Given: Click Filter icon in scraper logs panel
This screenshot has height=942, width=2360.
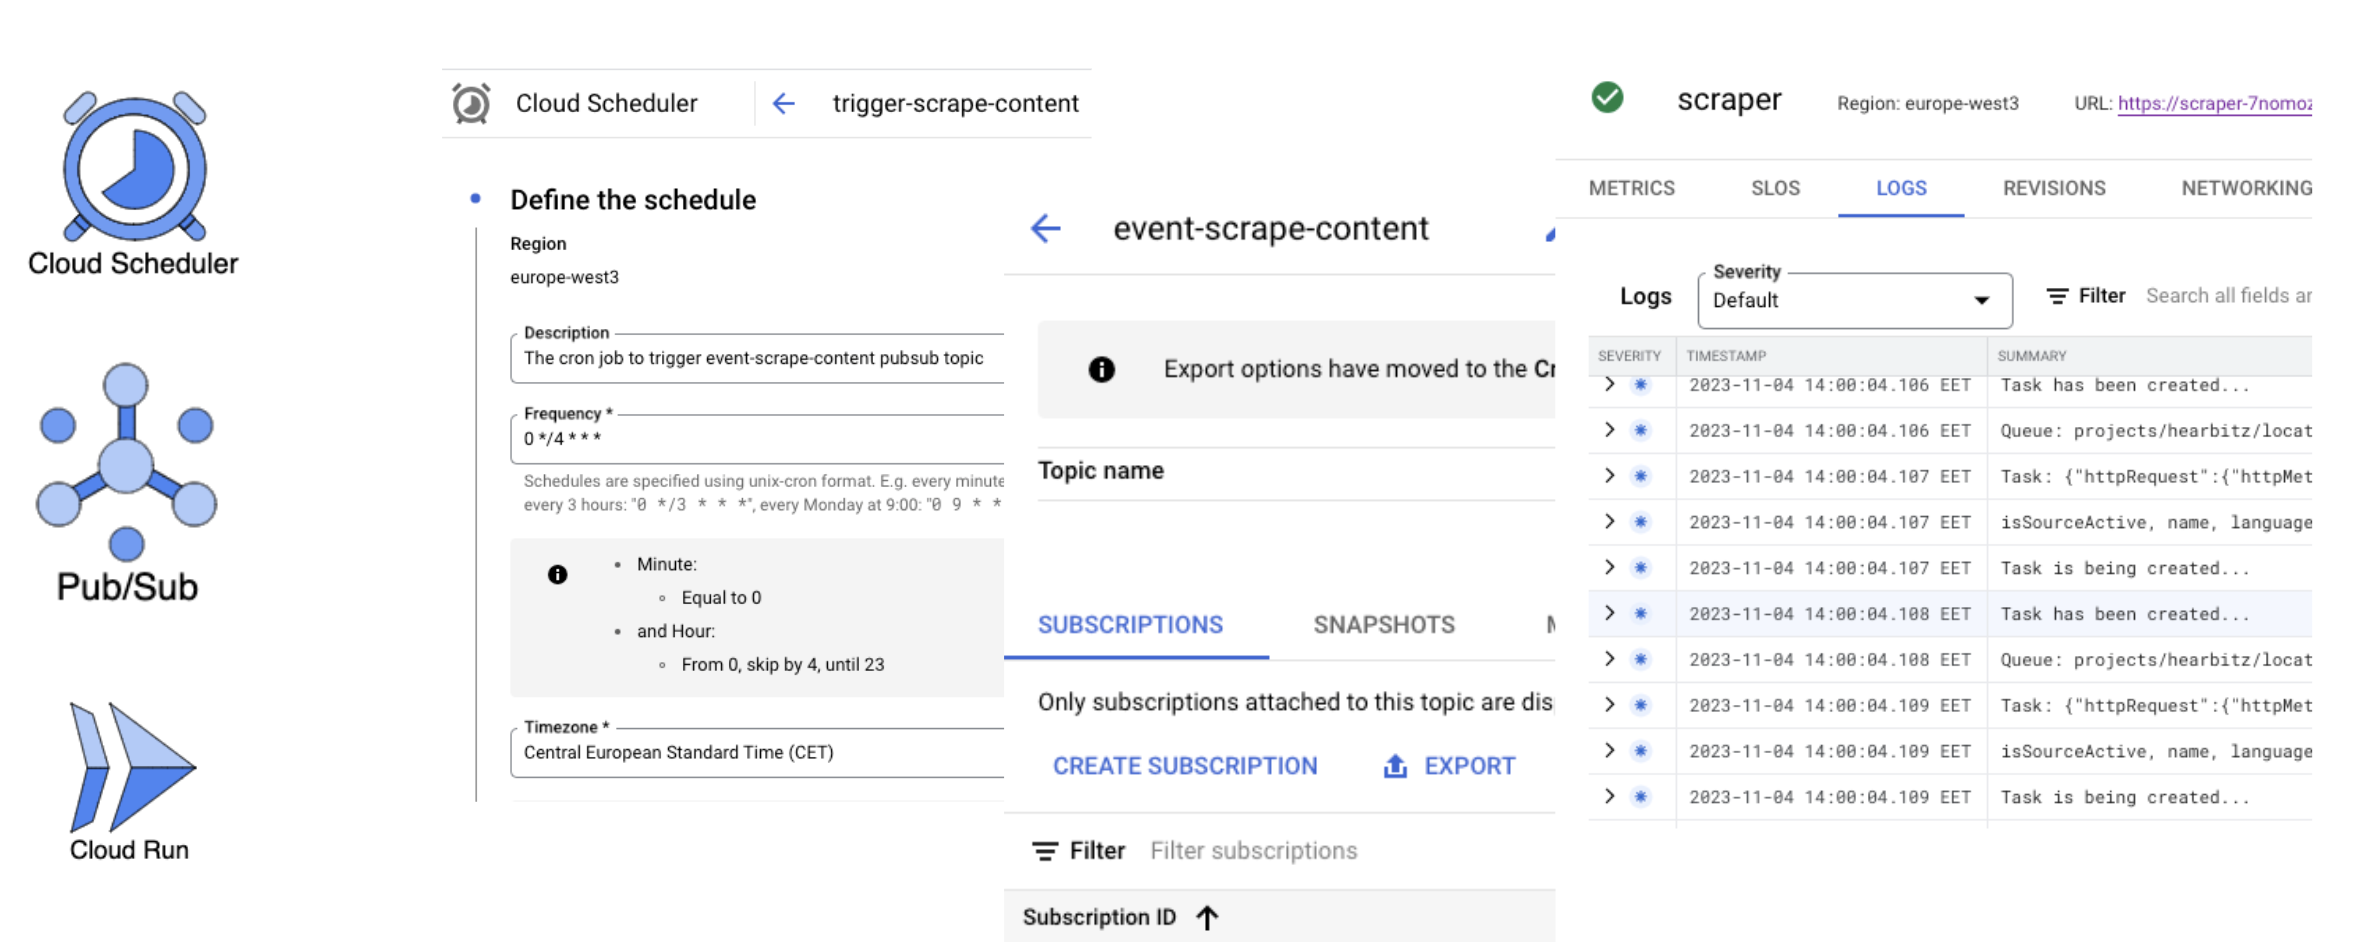Looking at the screenshot, I should [x=2057, y=296].
